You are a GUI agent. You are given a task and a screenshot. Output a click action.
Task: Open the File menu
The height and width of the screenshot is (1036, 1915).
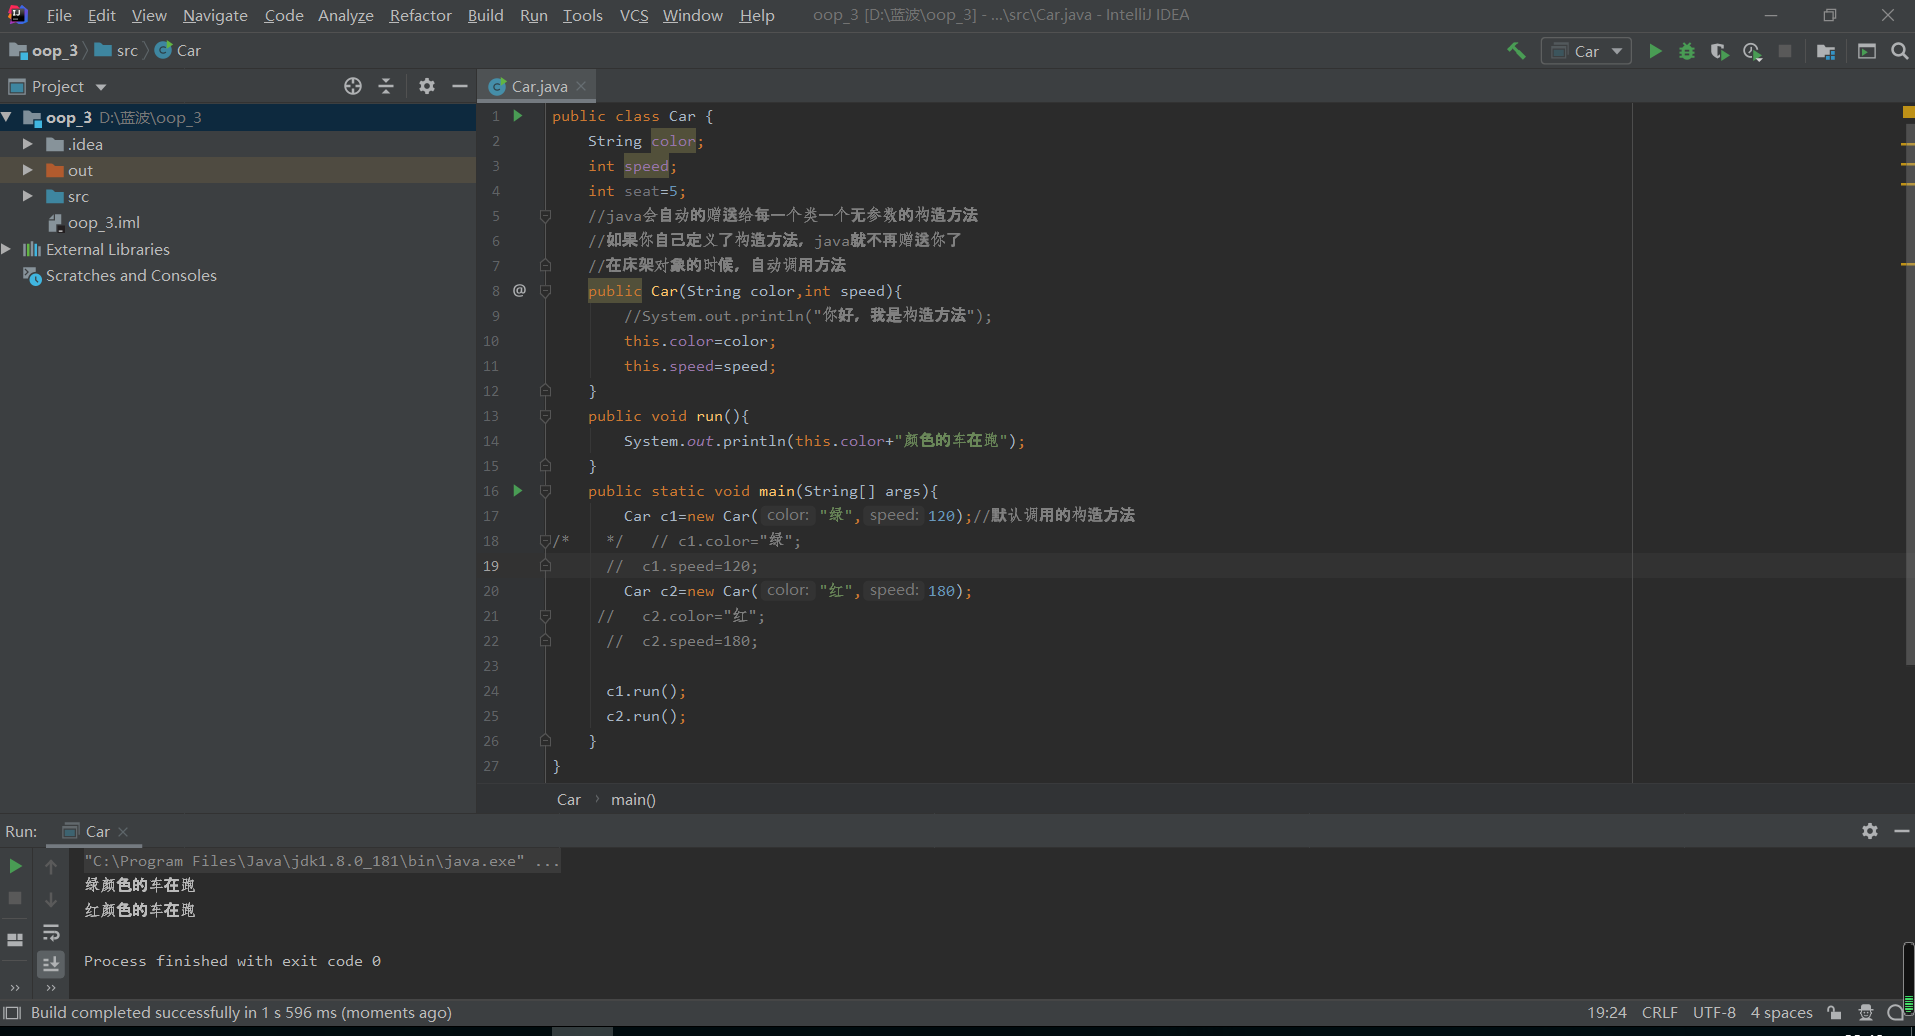click(x=59, y=15)
